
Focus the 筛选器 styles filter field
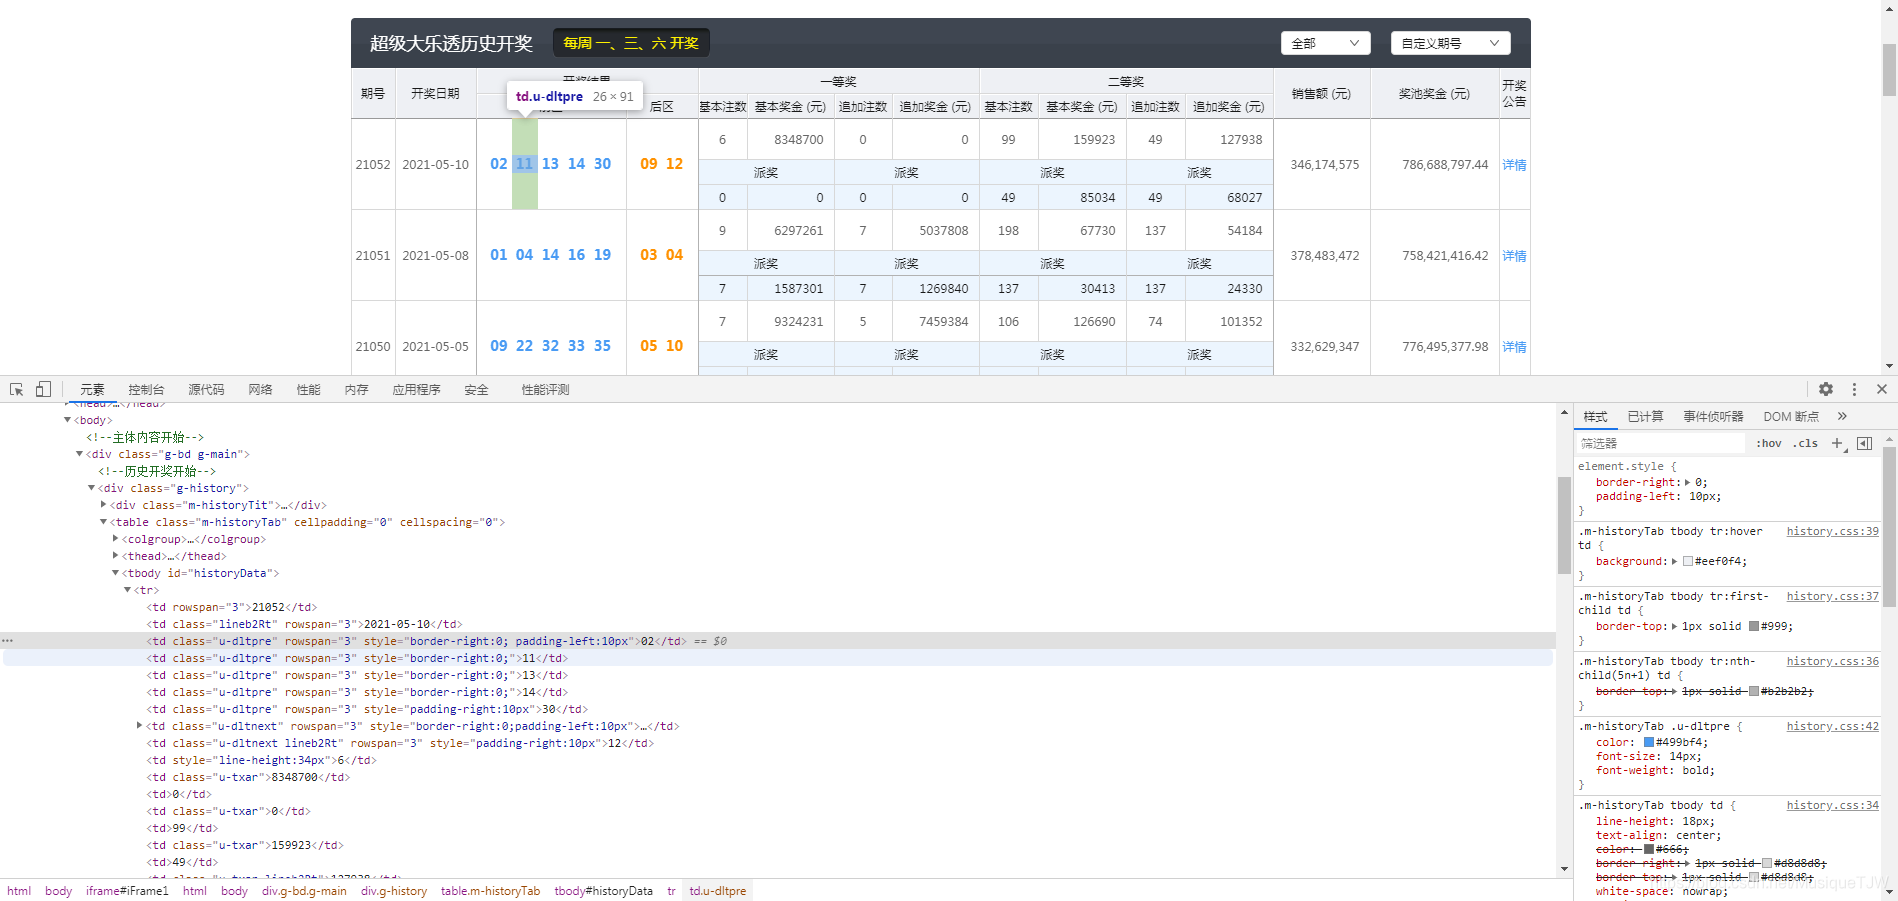1660,443
